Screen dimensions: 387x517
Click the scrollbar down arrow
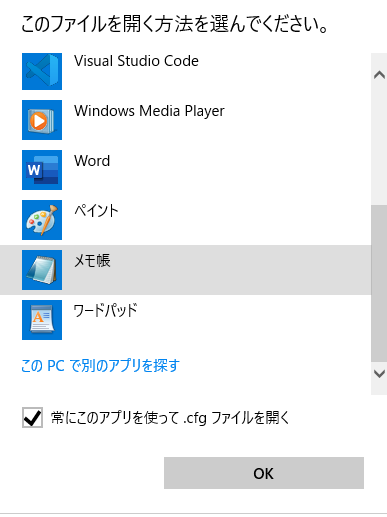point(379,374)
